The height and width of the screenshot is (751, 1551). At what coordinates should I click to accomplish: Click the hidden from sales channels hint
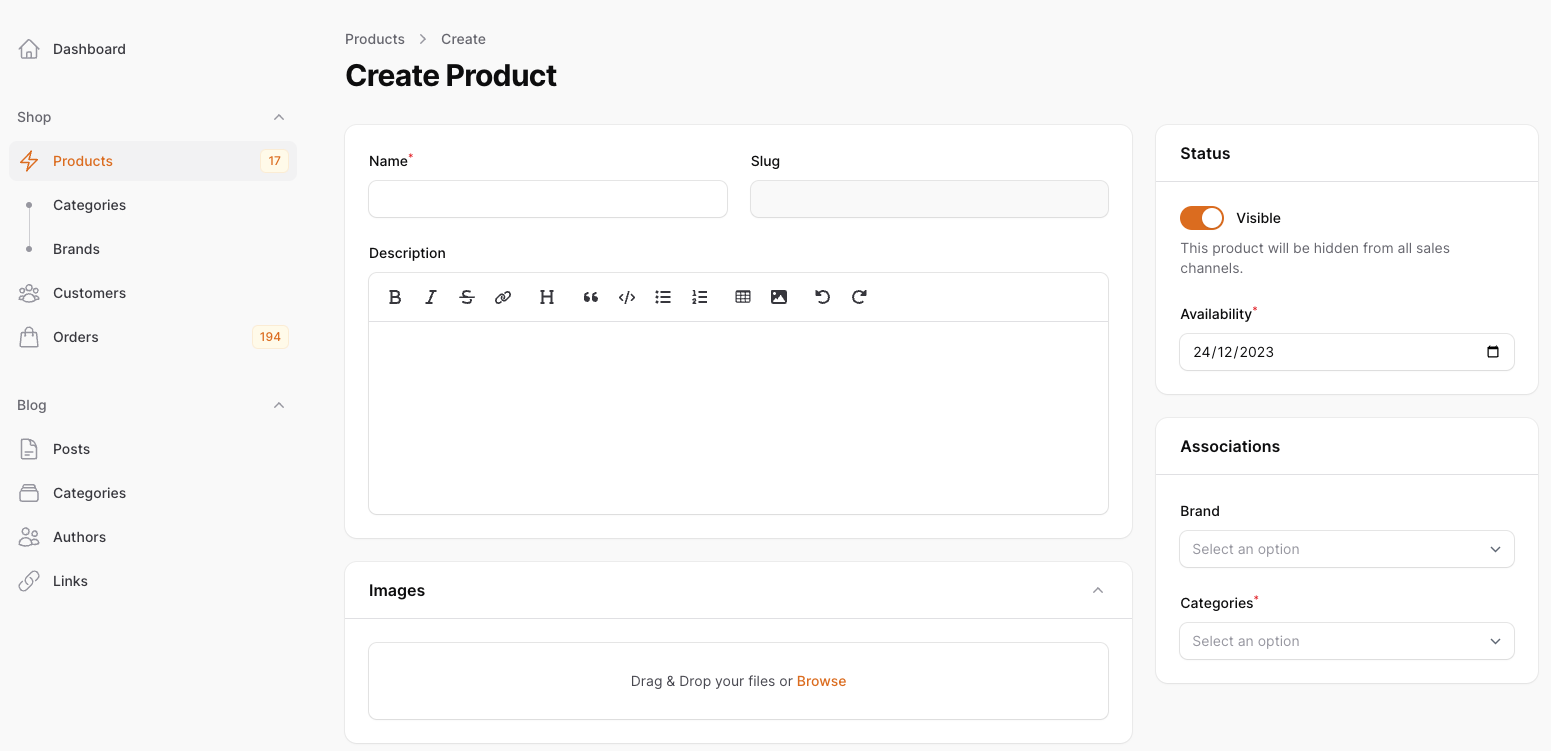click(1315, 258)
